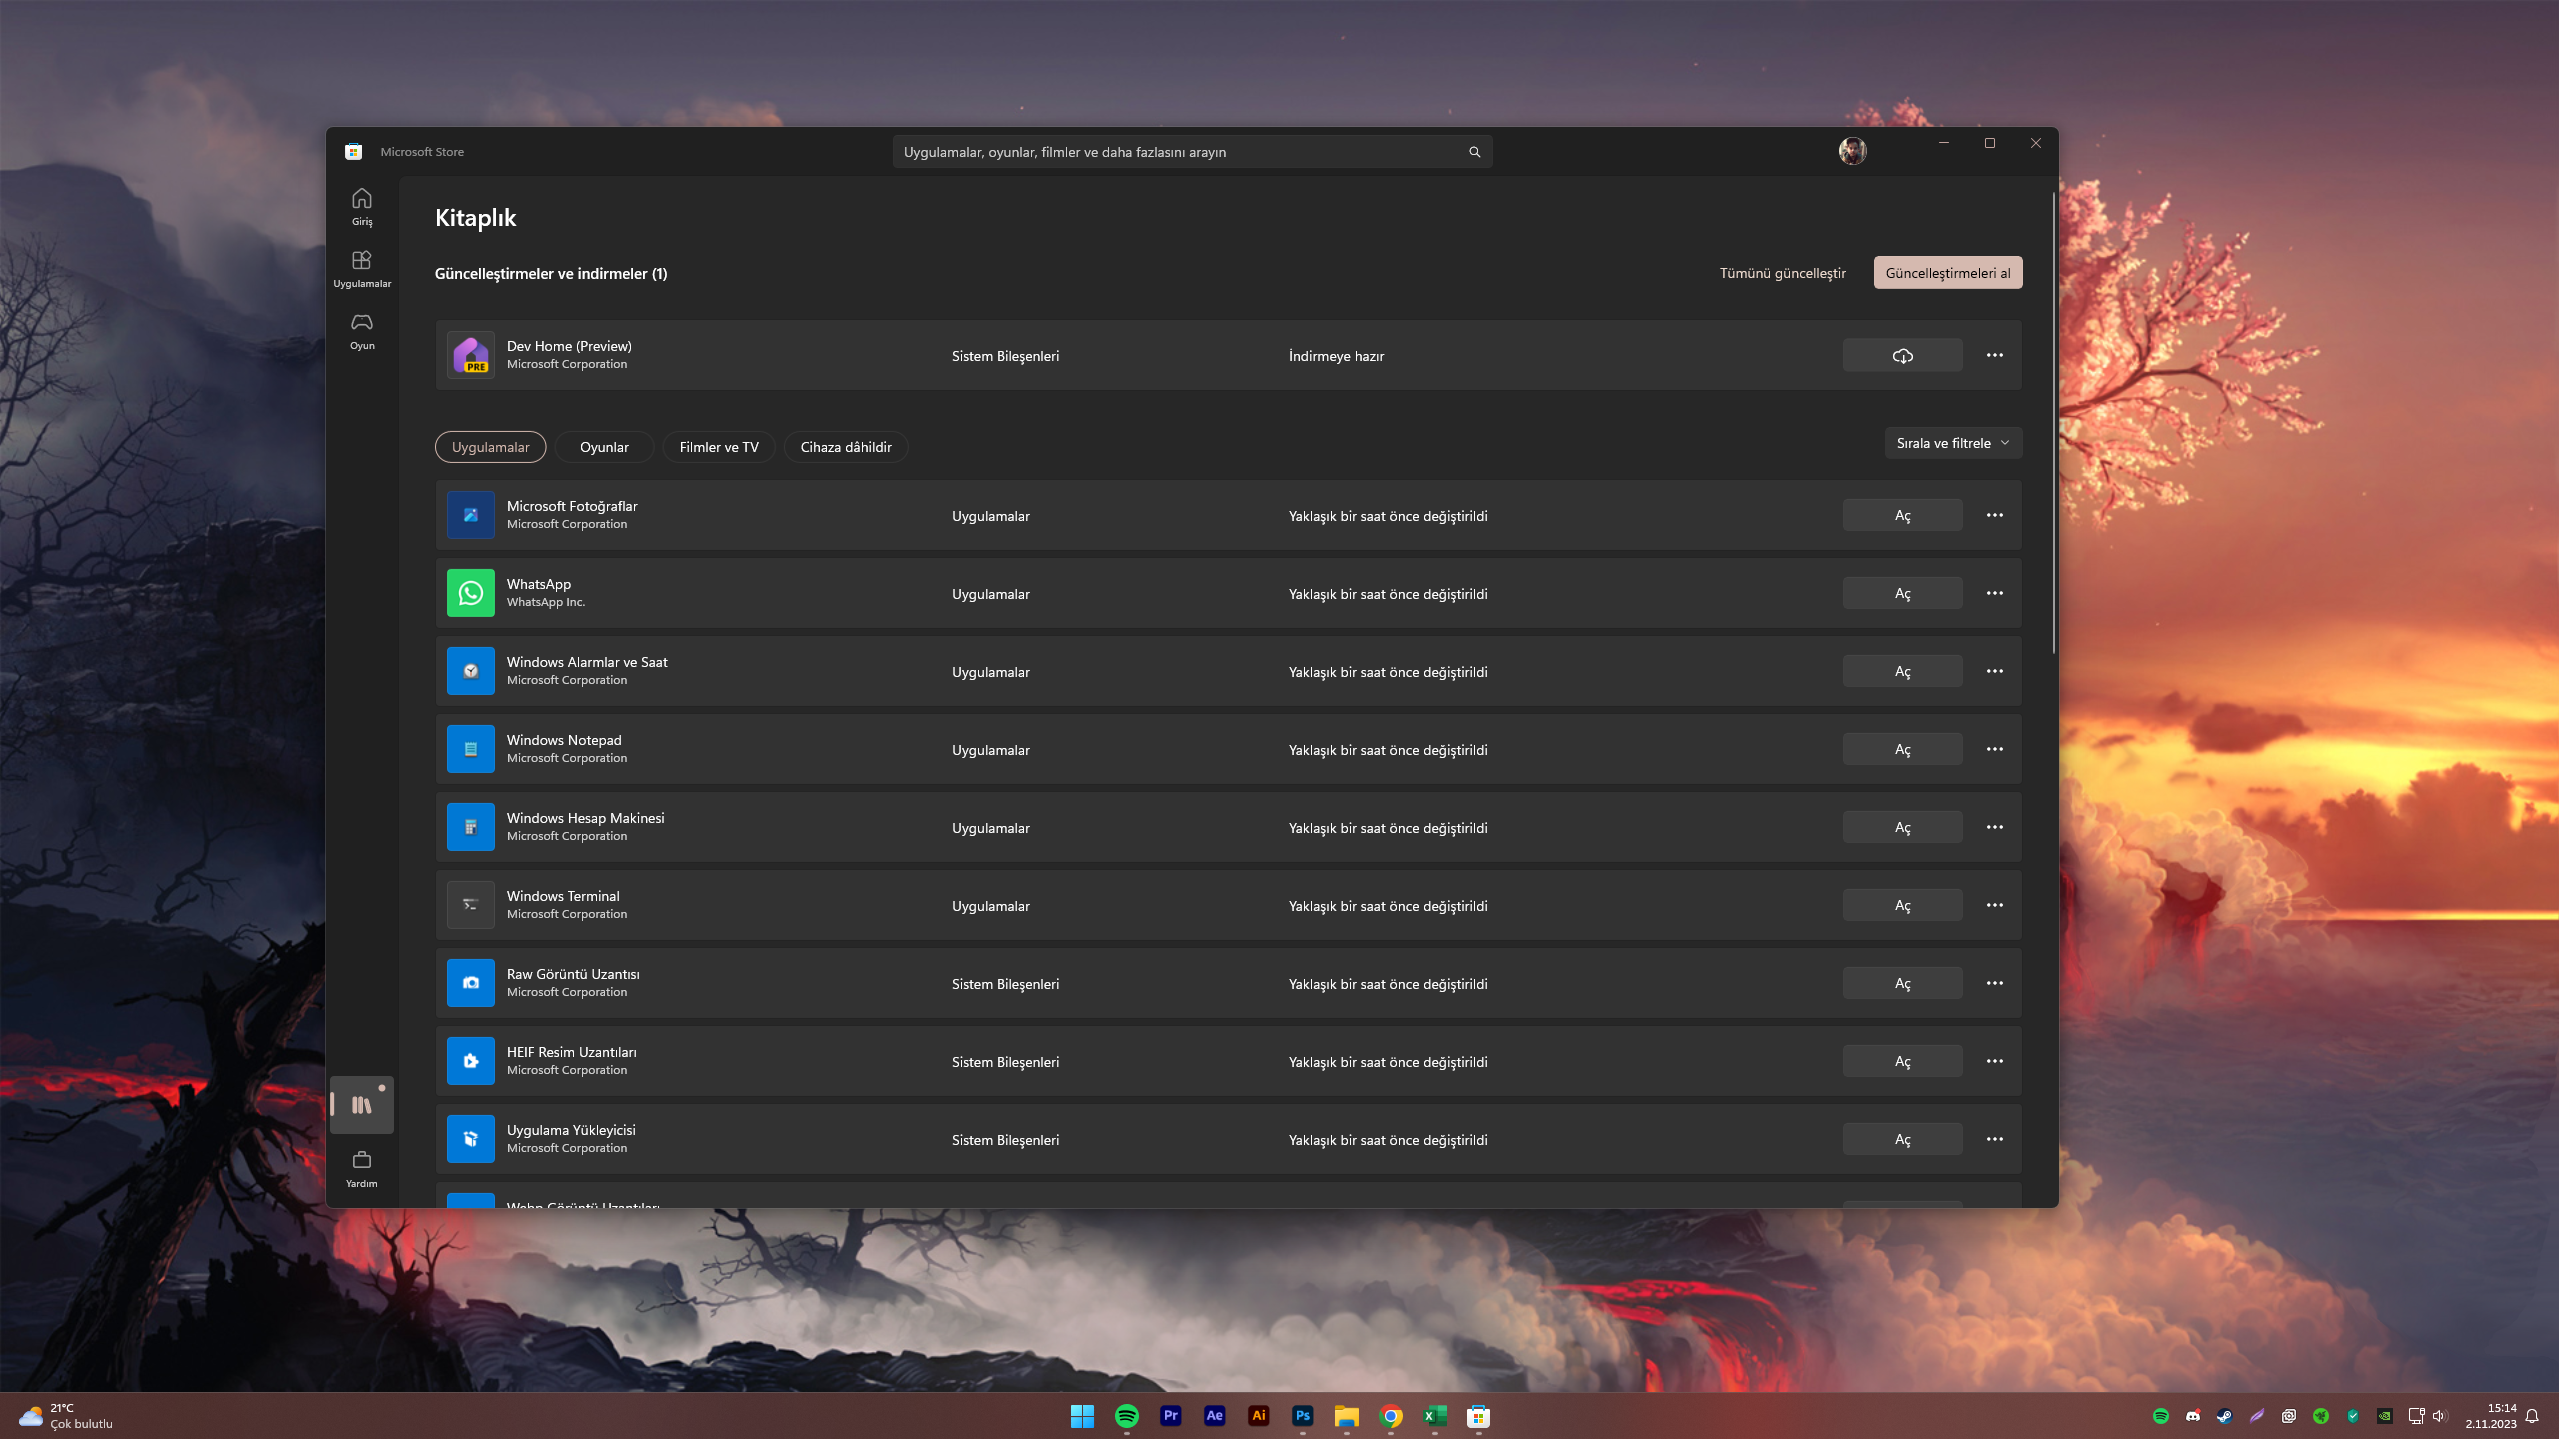Click the cloud download button for Dev Home

tap(1901, 356)
